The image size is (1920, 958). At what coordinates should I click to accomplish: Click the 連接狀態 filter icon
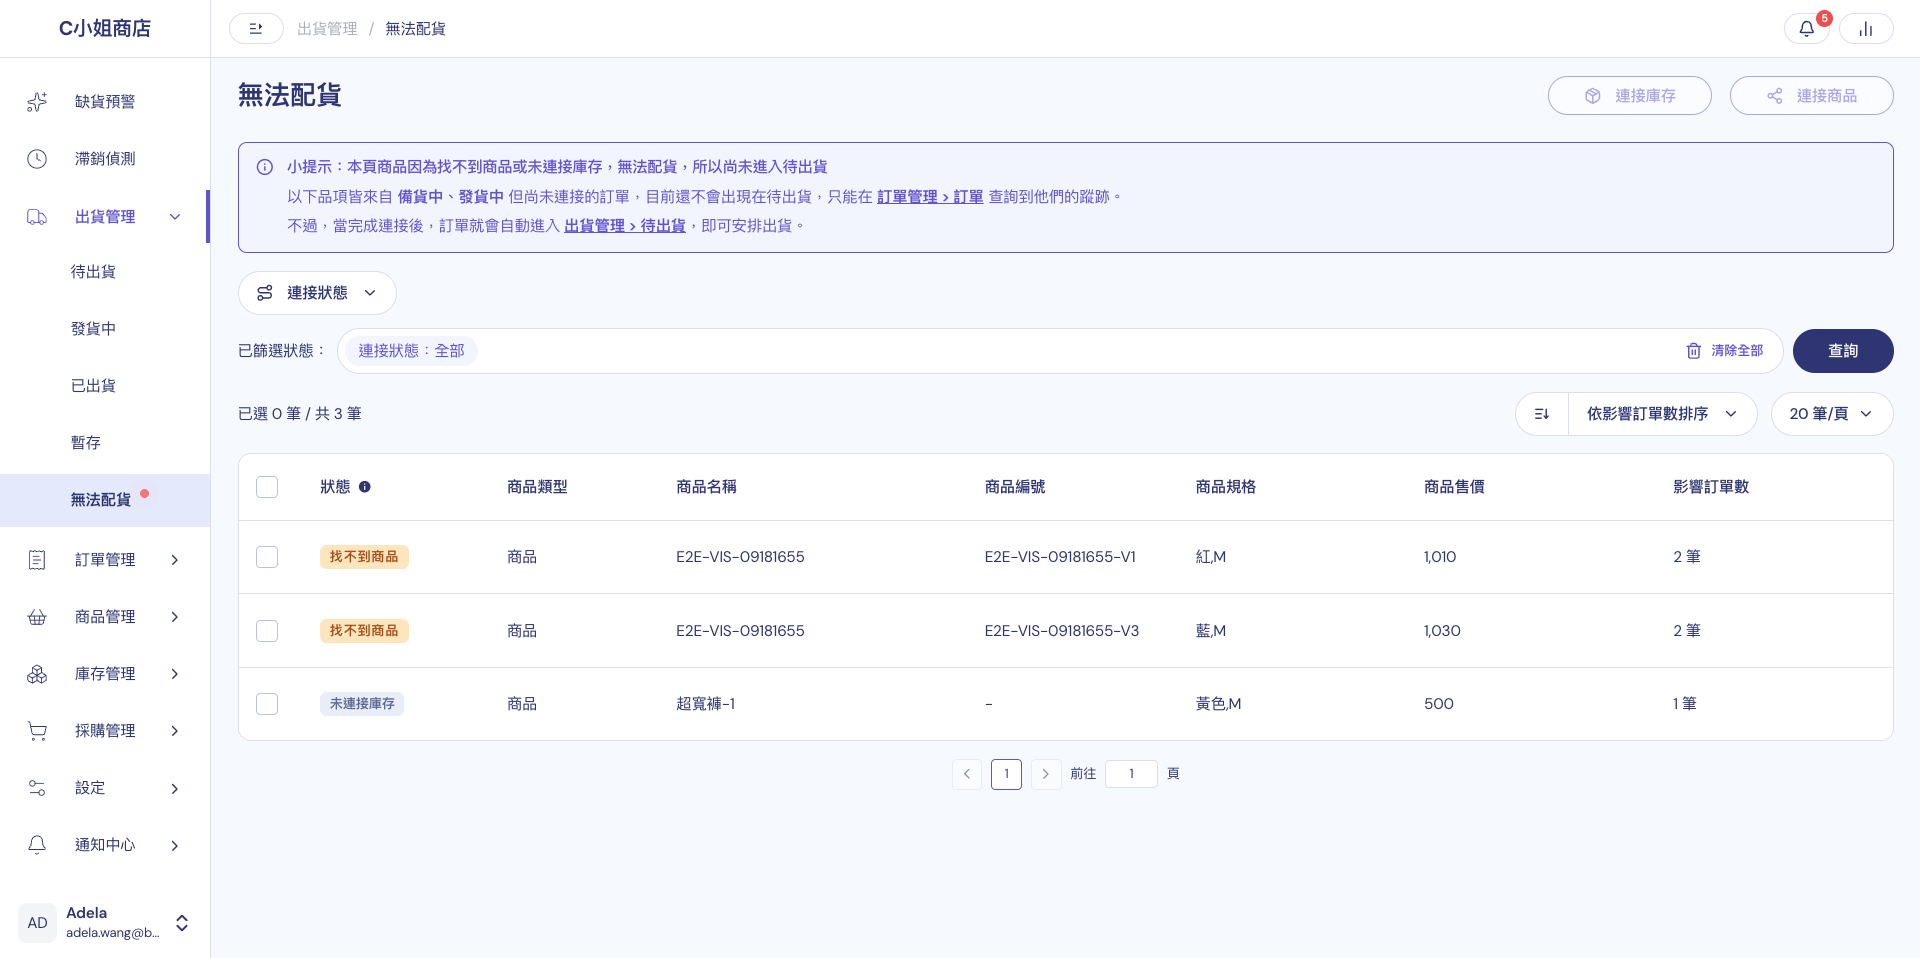pyautogui.click(x=265, y=293)
